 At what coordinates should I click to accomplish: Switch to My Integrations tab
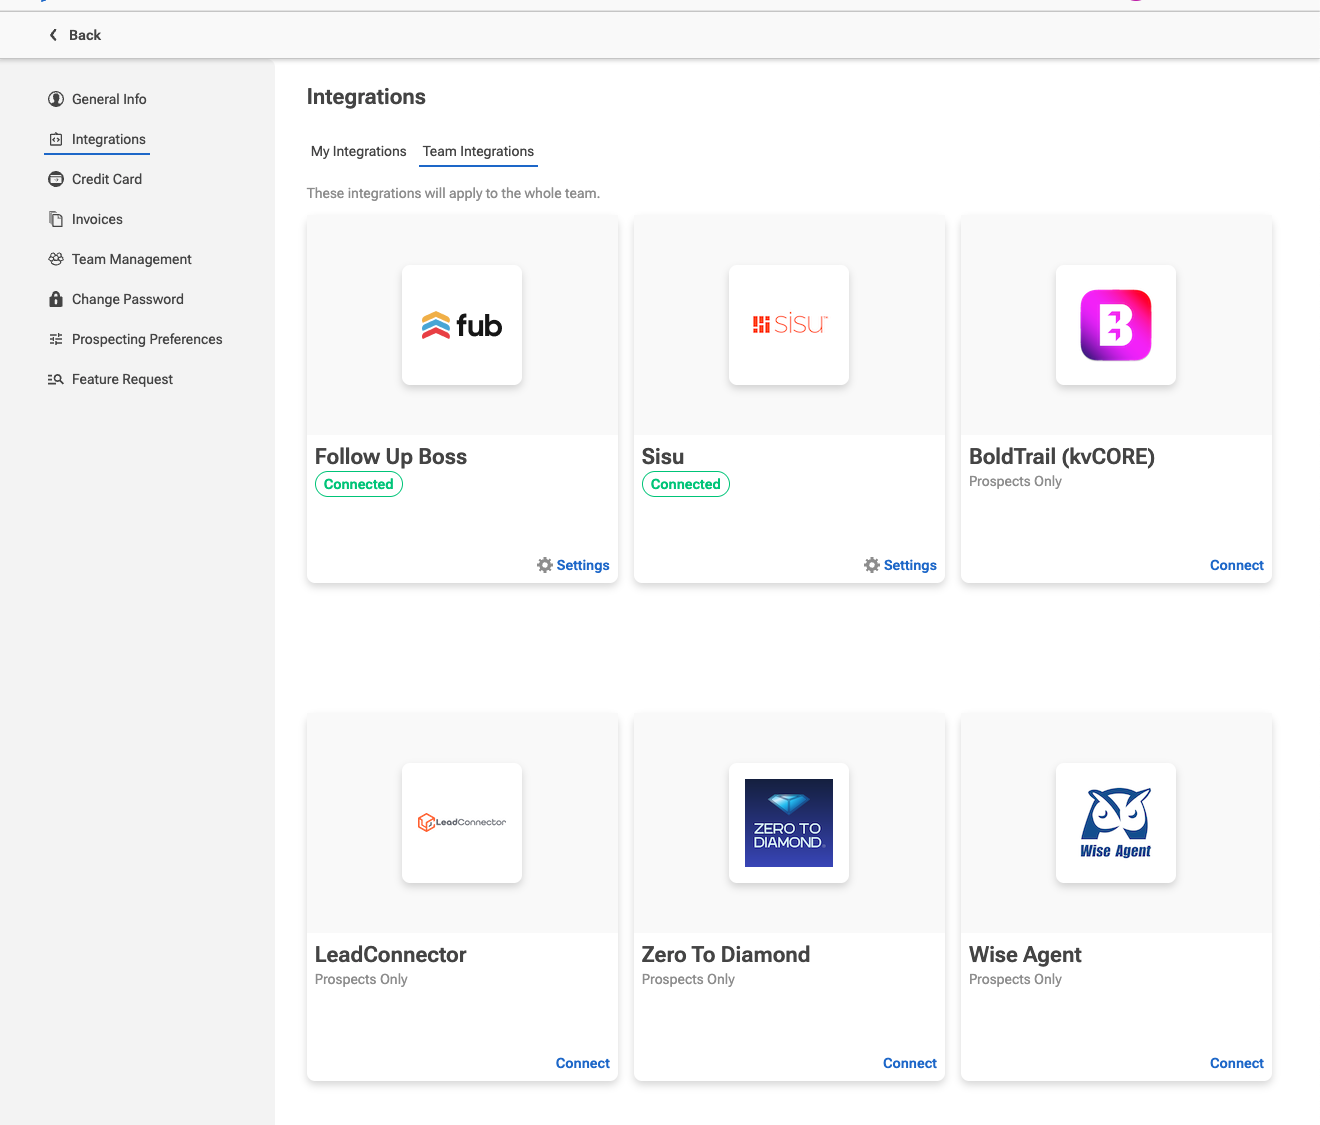point(359,151)
